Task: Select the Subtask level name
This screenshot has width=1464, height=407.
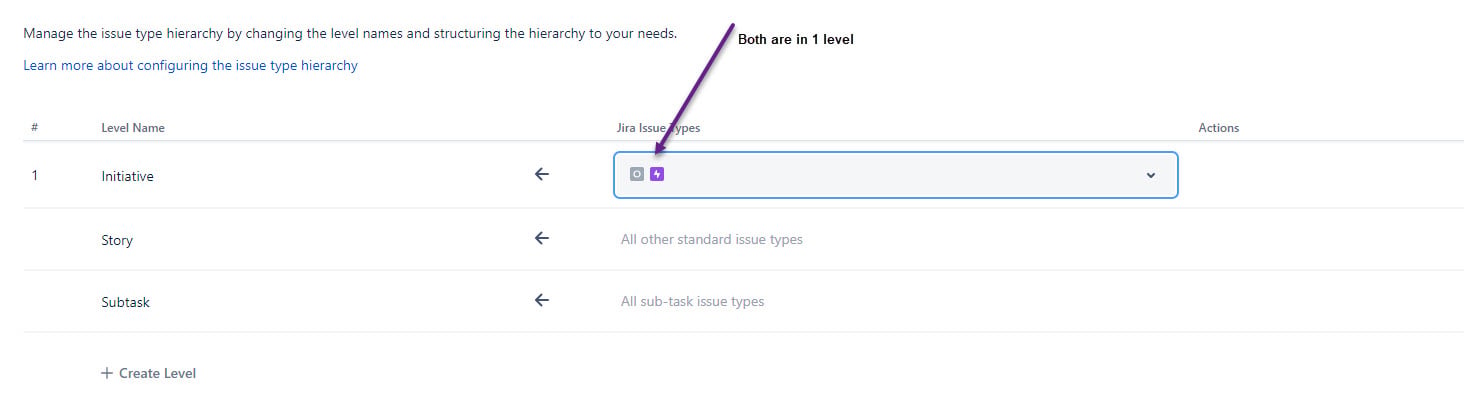Action: pos(125,302)
